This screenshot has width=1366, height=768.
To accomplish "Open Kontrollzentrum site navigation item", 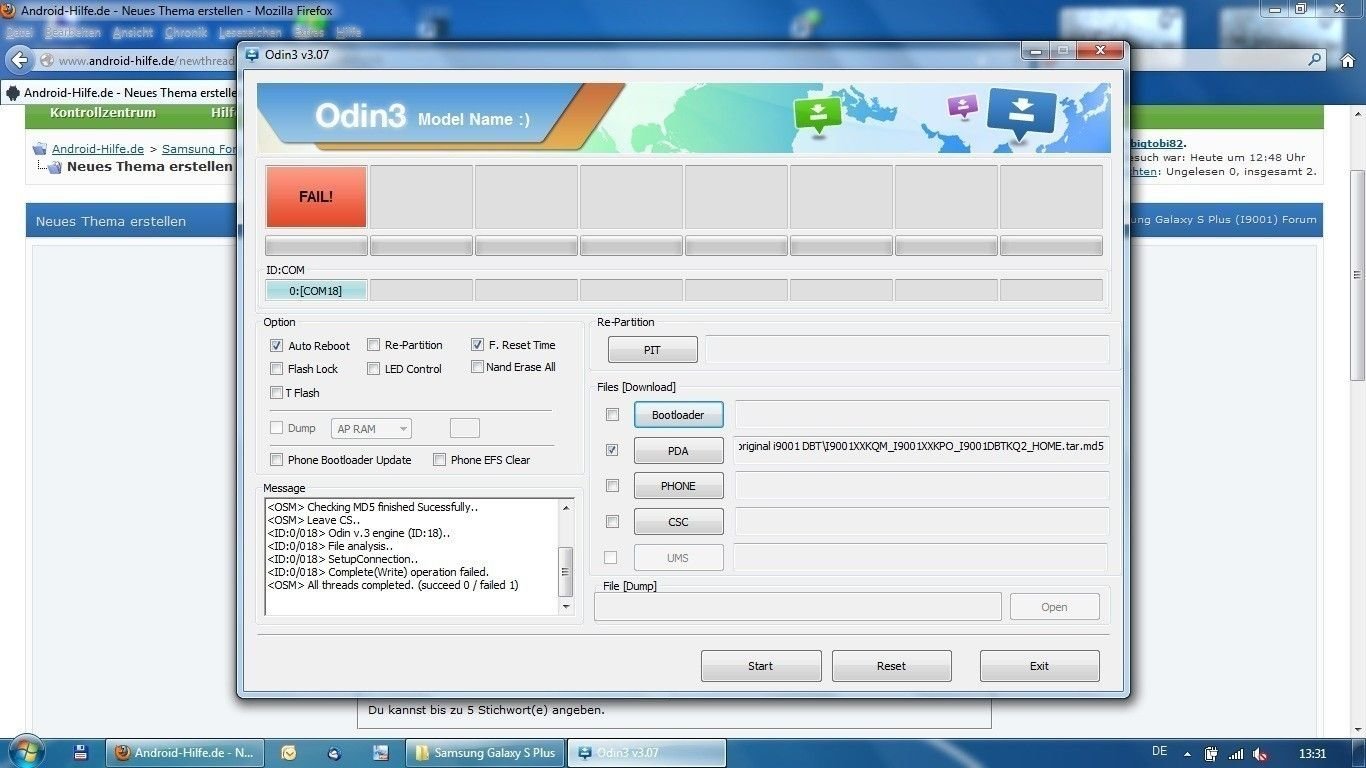I will [103, 112].
